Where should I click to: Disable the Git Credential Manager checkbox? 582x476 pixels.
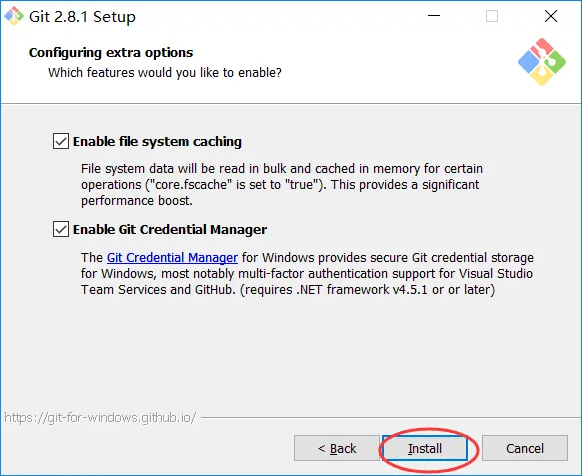point(61,229)
